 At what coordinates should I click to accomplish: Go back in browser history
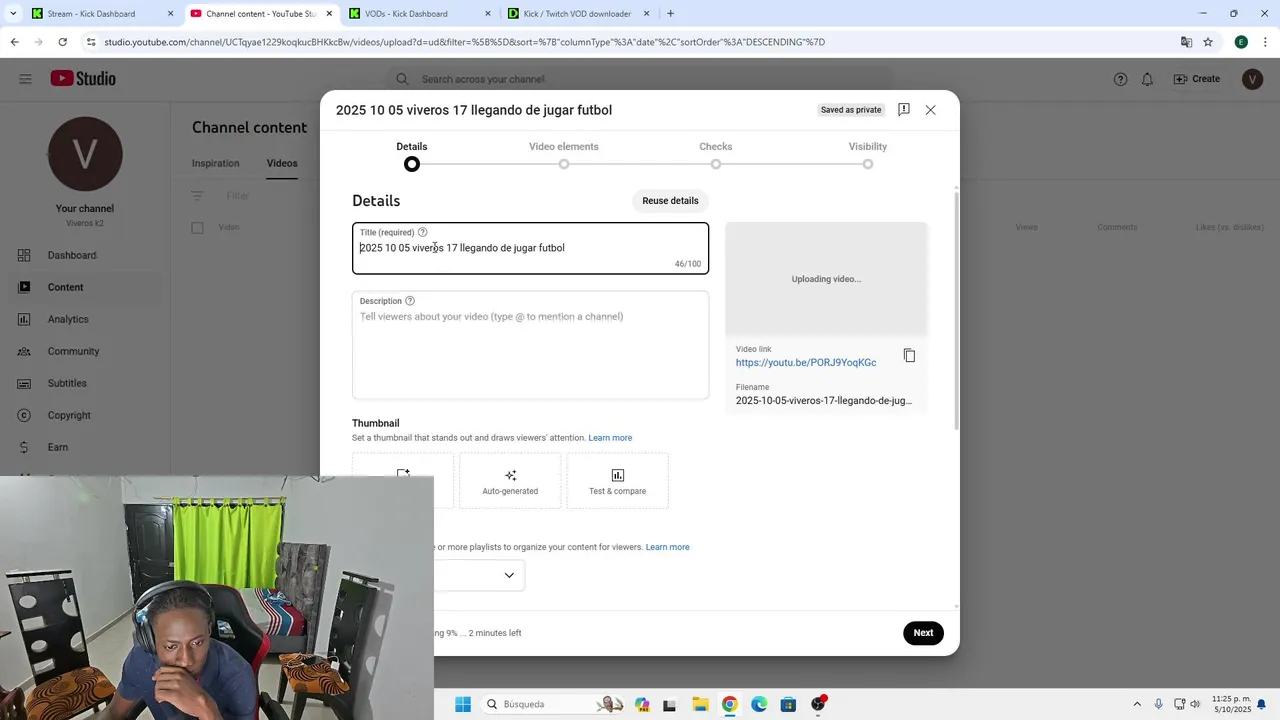tap(14, 42)
